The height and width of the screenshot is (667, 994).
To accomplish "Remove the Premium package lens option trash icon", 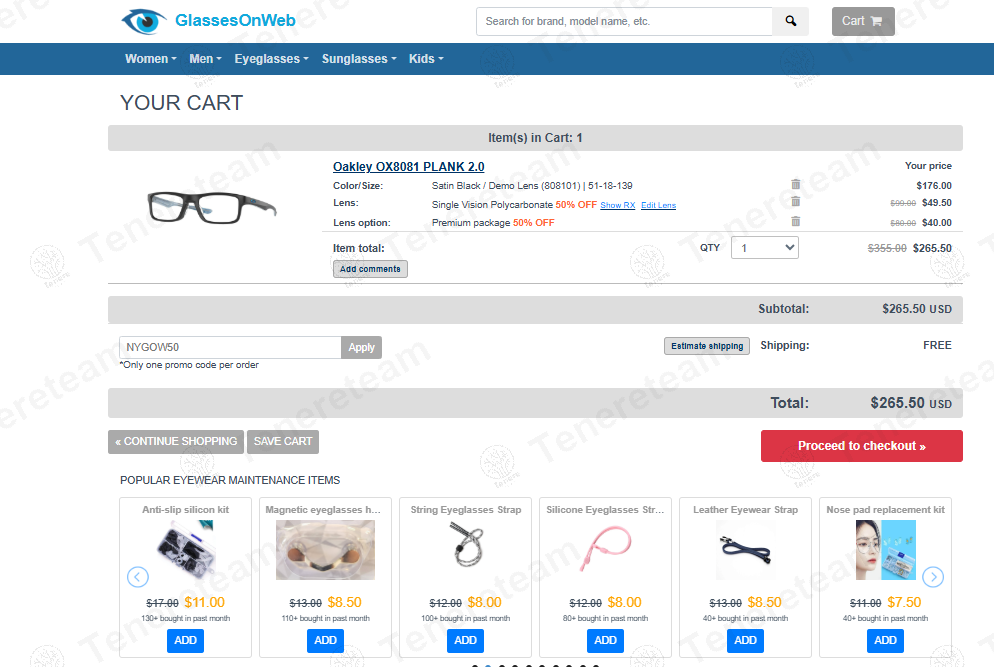I will [796, 222].
